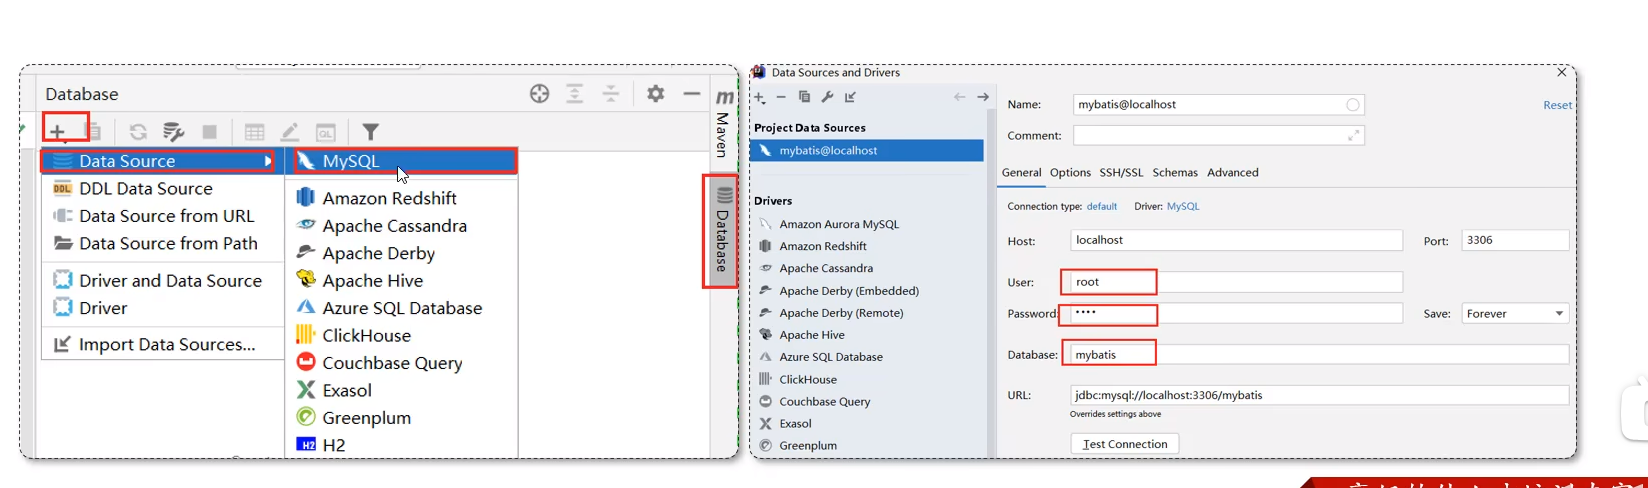Click the URL input field

point(1319,395)
